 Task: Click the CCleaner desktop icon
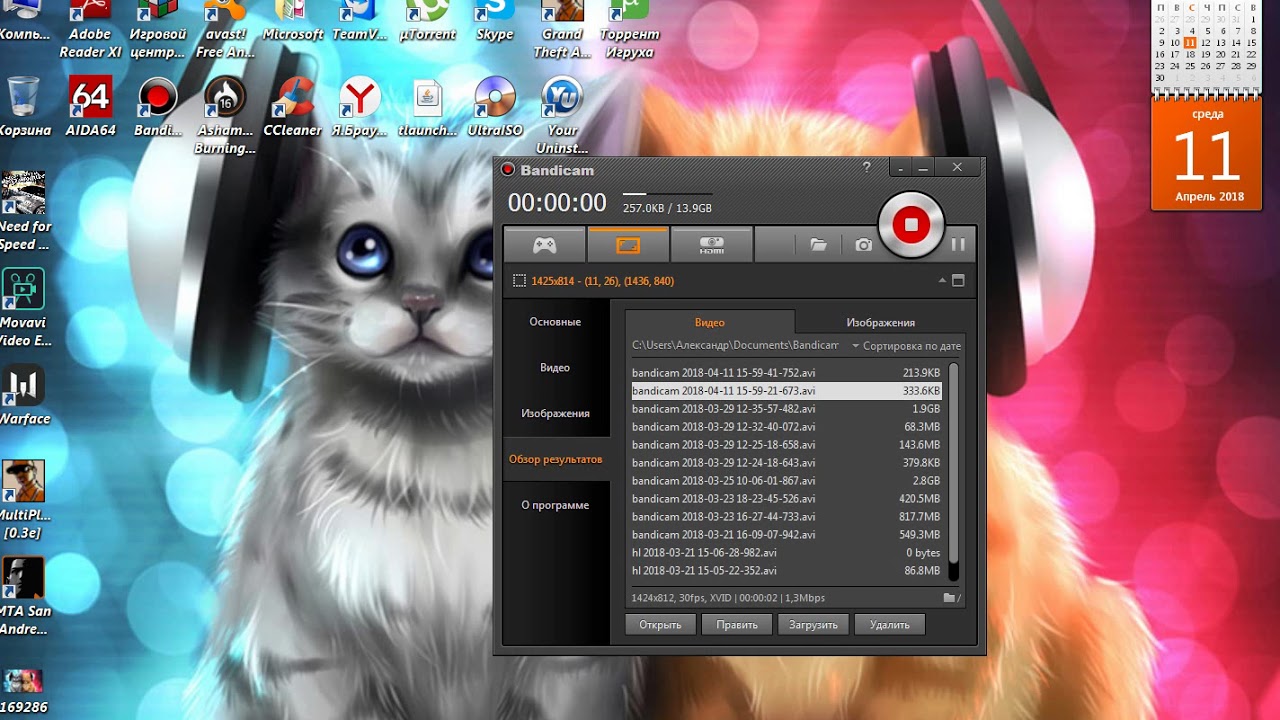292,107
